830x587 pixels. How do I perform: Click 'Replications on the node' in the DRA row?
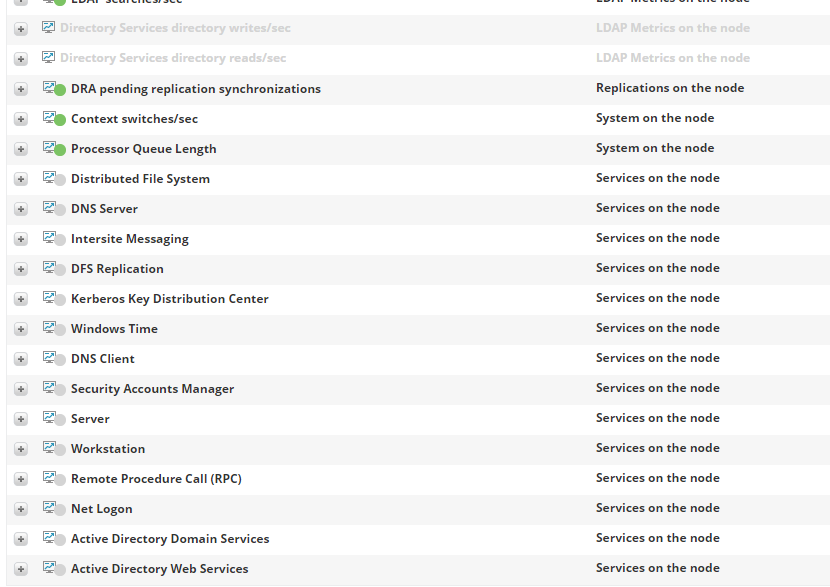[670, 88]
